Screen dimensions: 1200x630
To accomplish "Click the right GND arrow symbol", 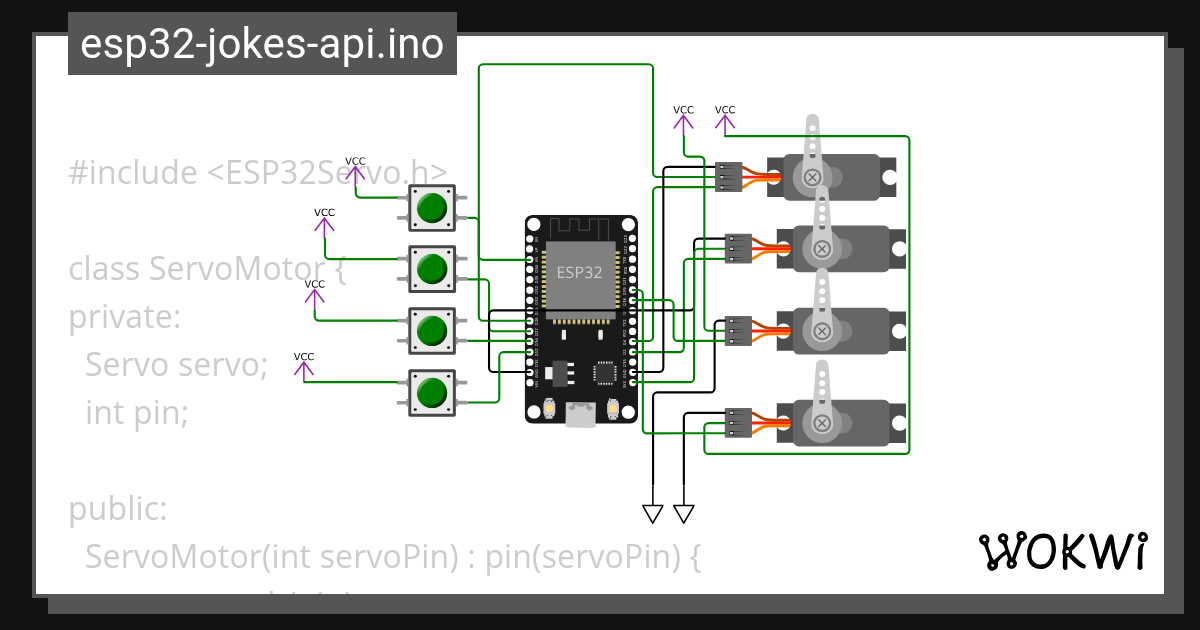I will tap(683, 513).
